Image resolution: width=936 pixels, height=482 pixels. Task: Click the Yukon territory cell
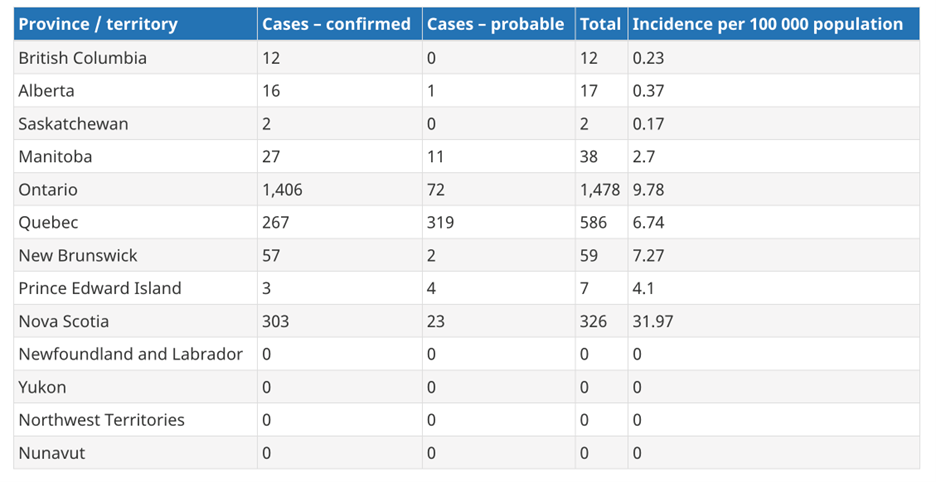click(x=43, y=387)
